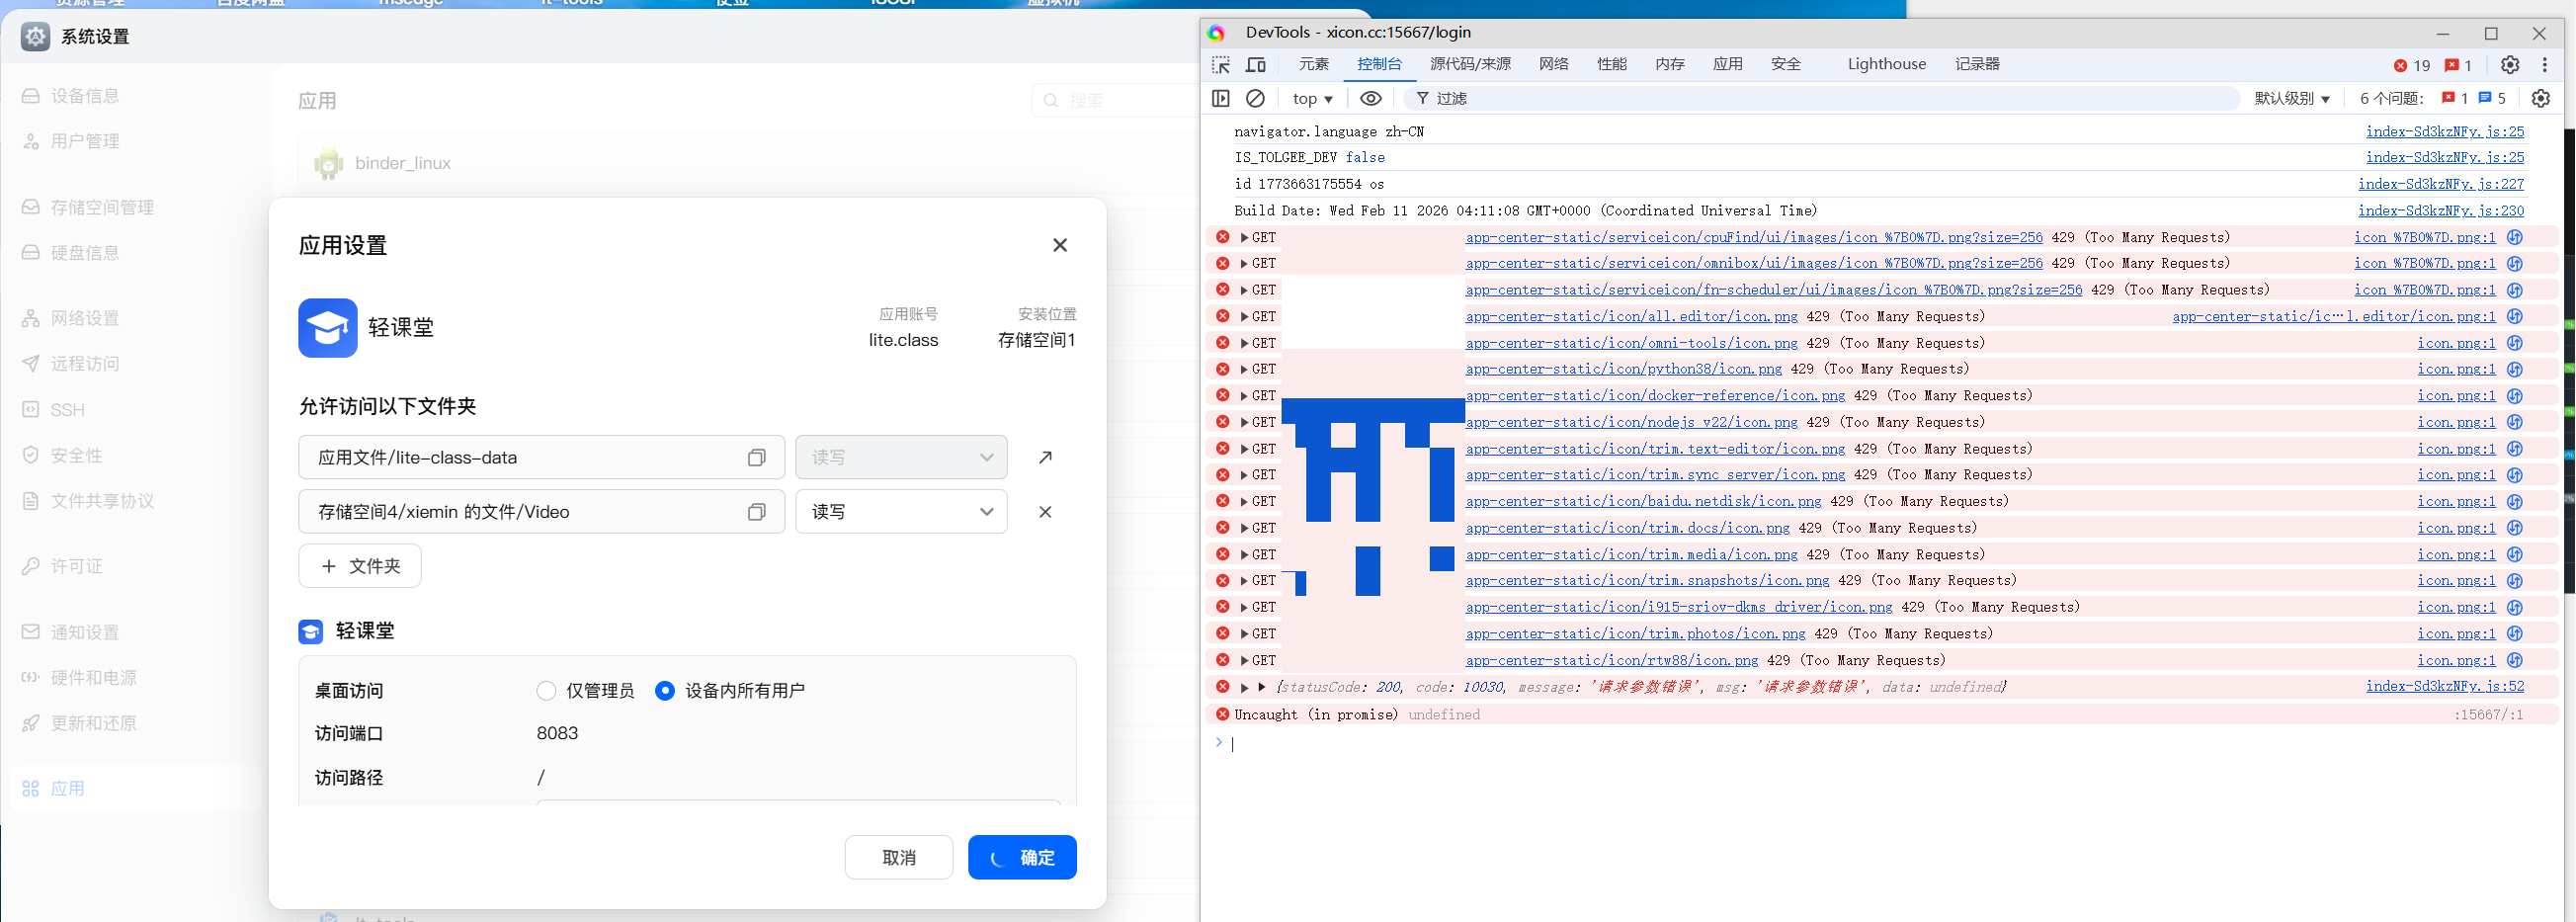Open DevTools settings gear icon
Image resolution: width=2576 pixels, height=922 pixels.
pyautogui.click(x=2510, y=65)
